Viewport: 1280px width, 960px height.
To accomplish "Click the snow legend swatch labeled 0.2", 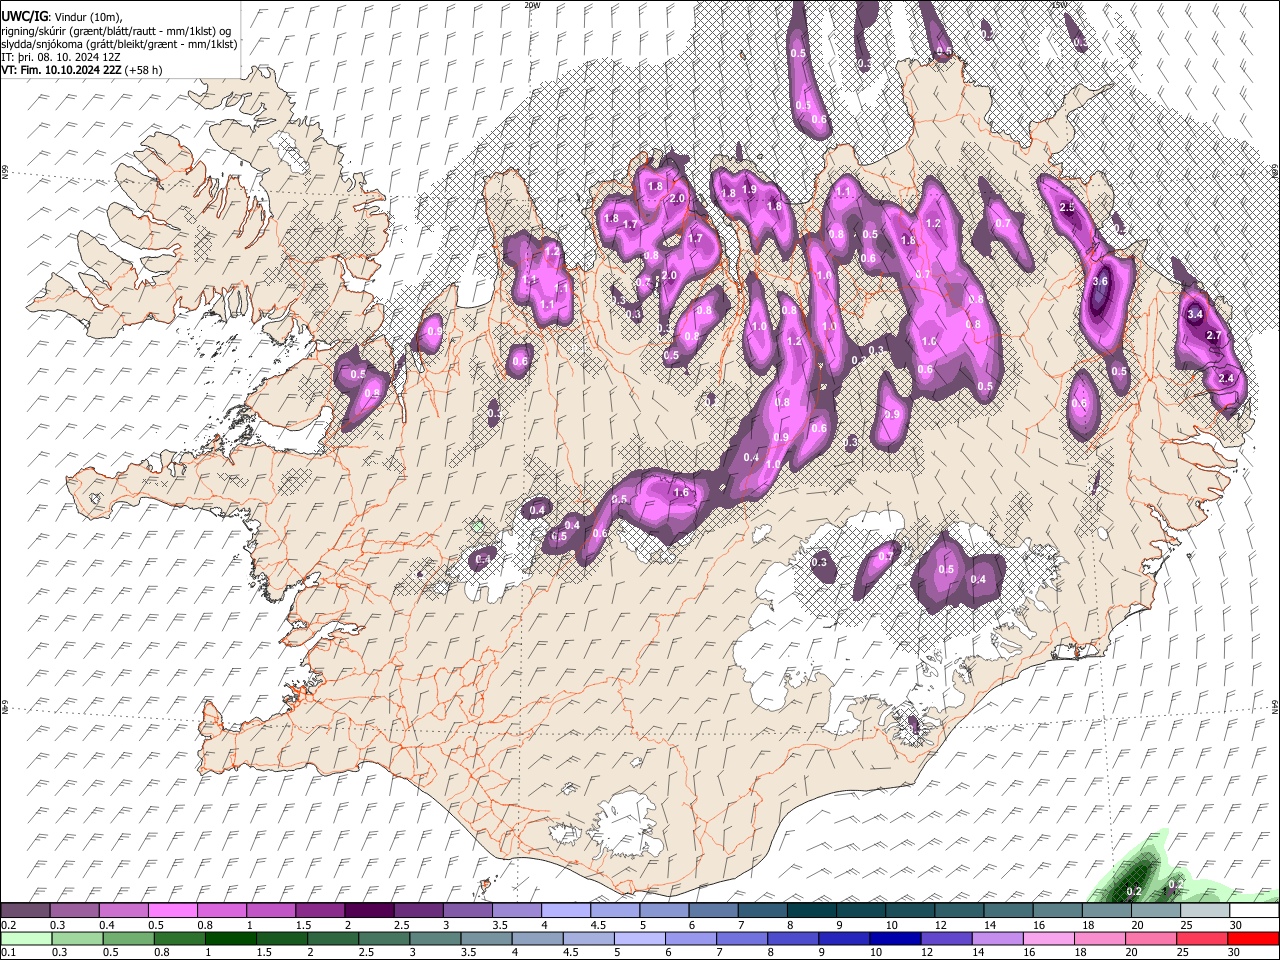I will point(25,911).
